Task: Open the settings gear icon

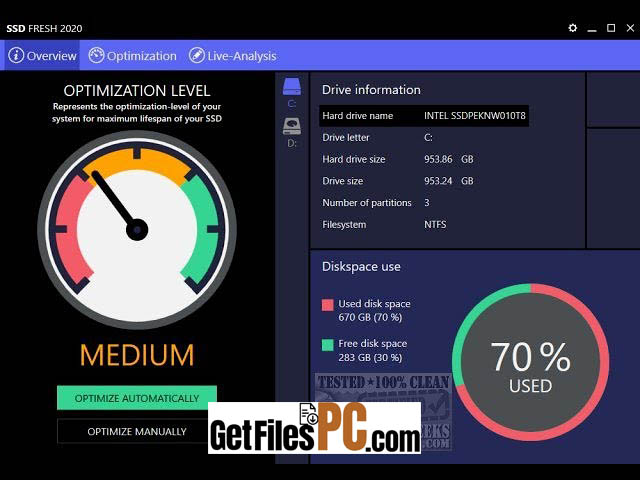Action: (573, 28)
